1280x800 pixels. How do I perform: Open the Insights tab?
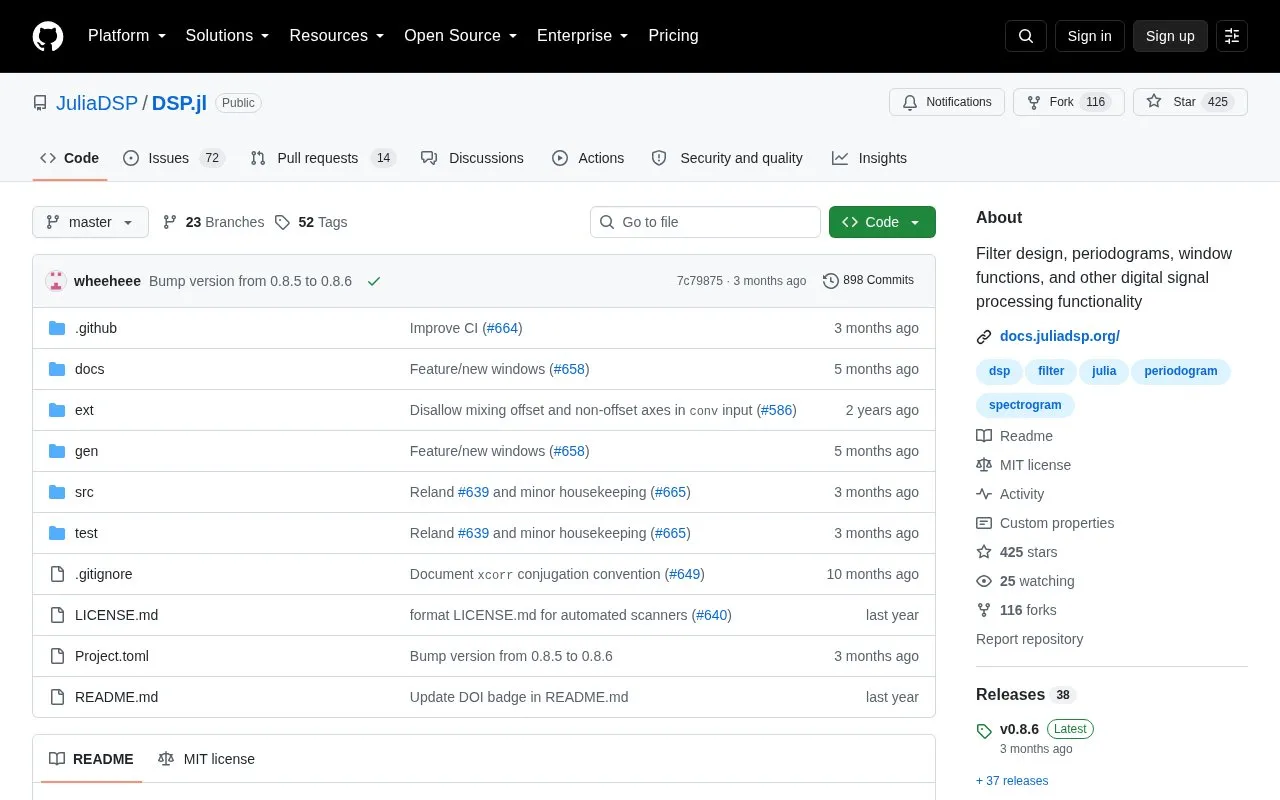869,158
